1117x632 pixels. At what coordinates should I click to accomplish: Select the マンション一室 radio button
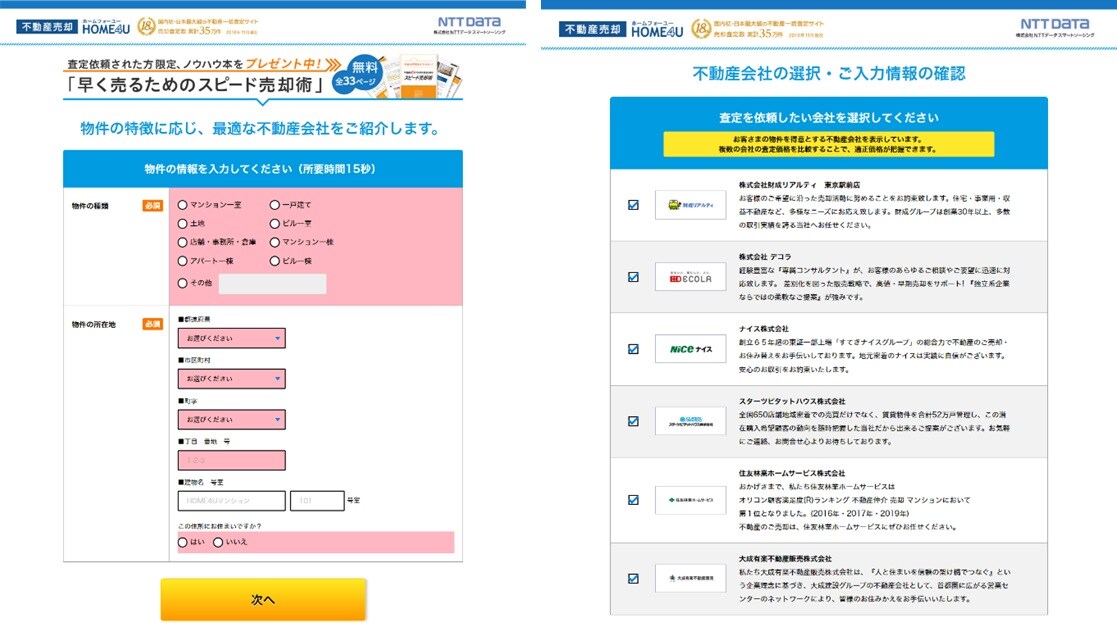(x=183, y=205)
